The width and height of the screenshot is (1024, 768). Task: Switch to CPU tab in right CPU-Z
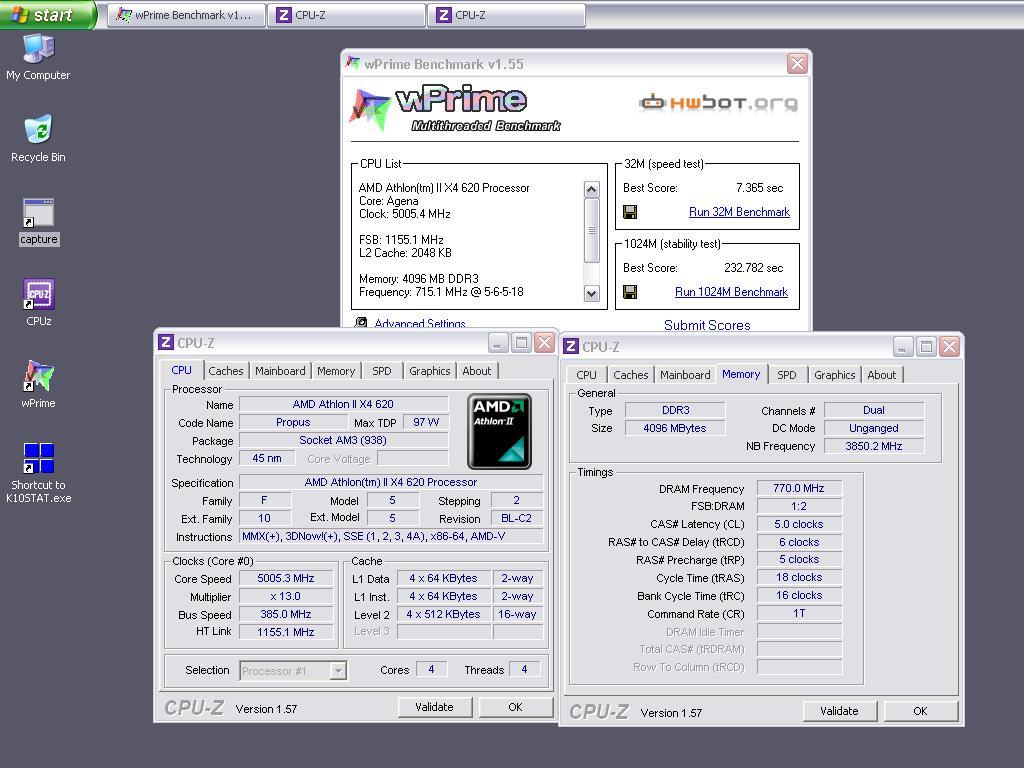[x=586, y=375]
